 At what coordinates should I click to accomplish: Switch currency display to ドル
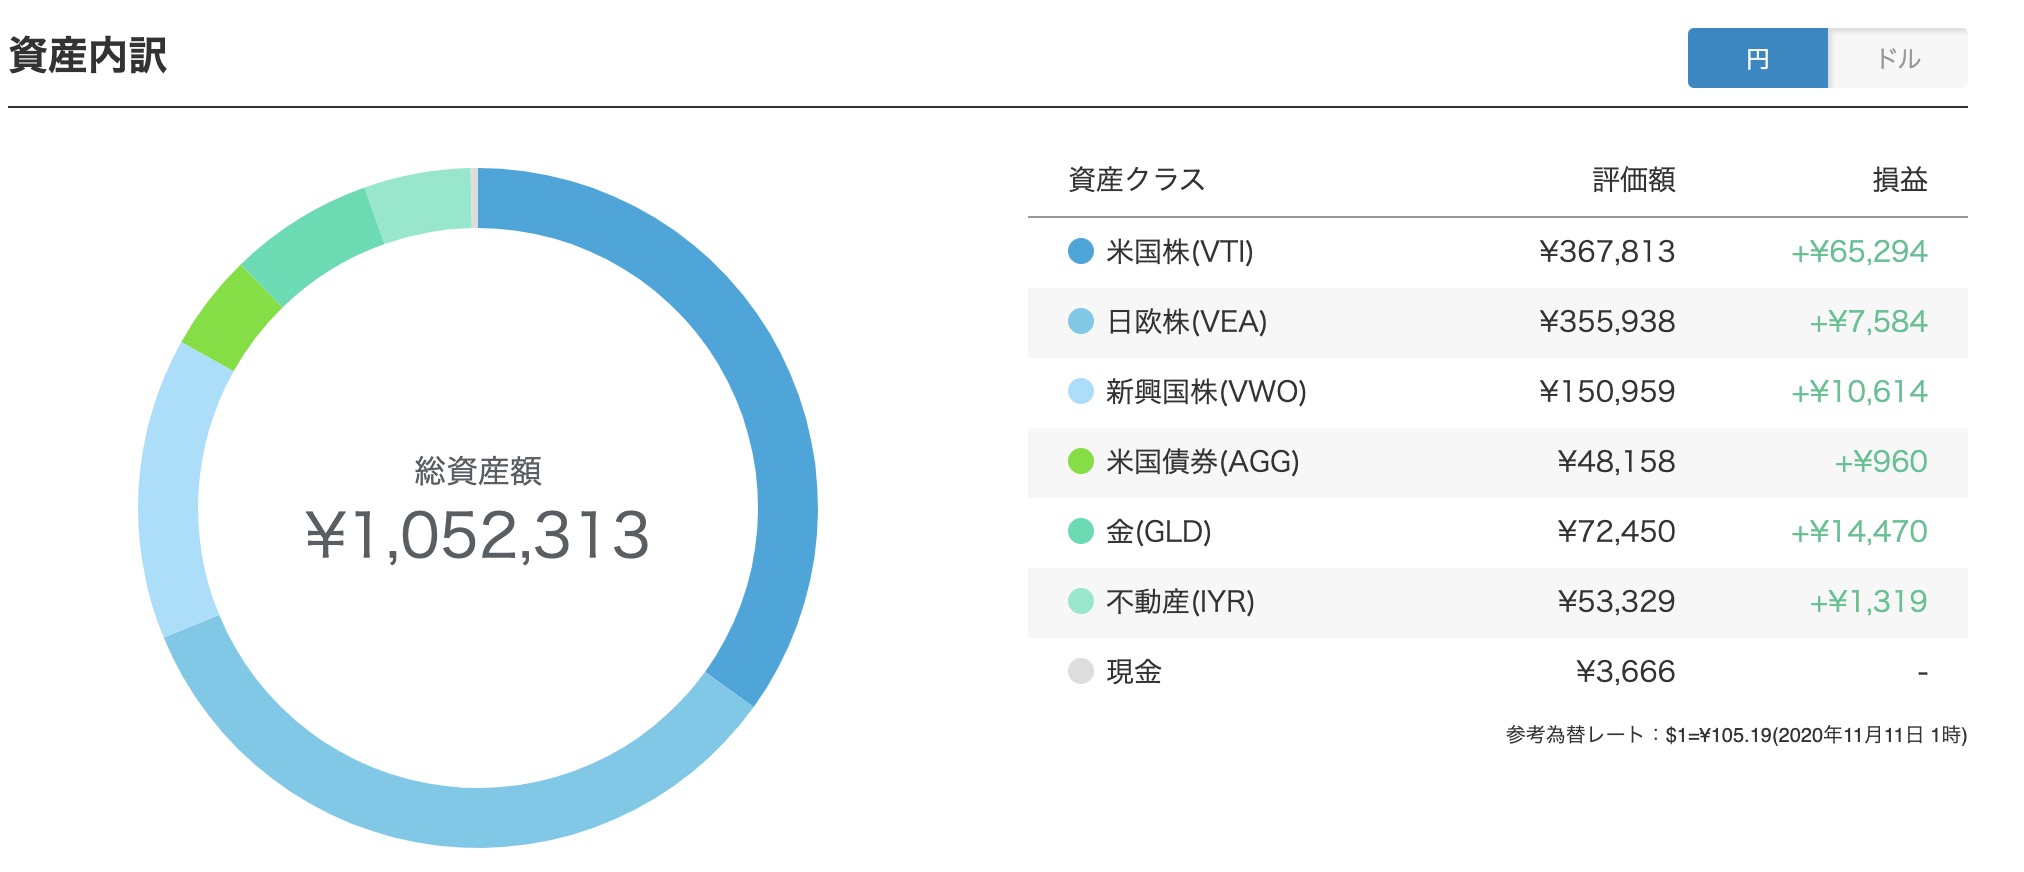click(1898, 58)
